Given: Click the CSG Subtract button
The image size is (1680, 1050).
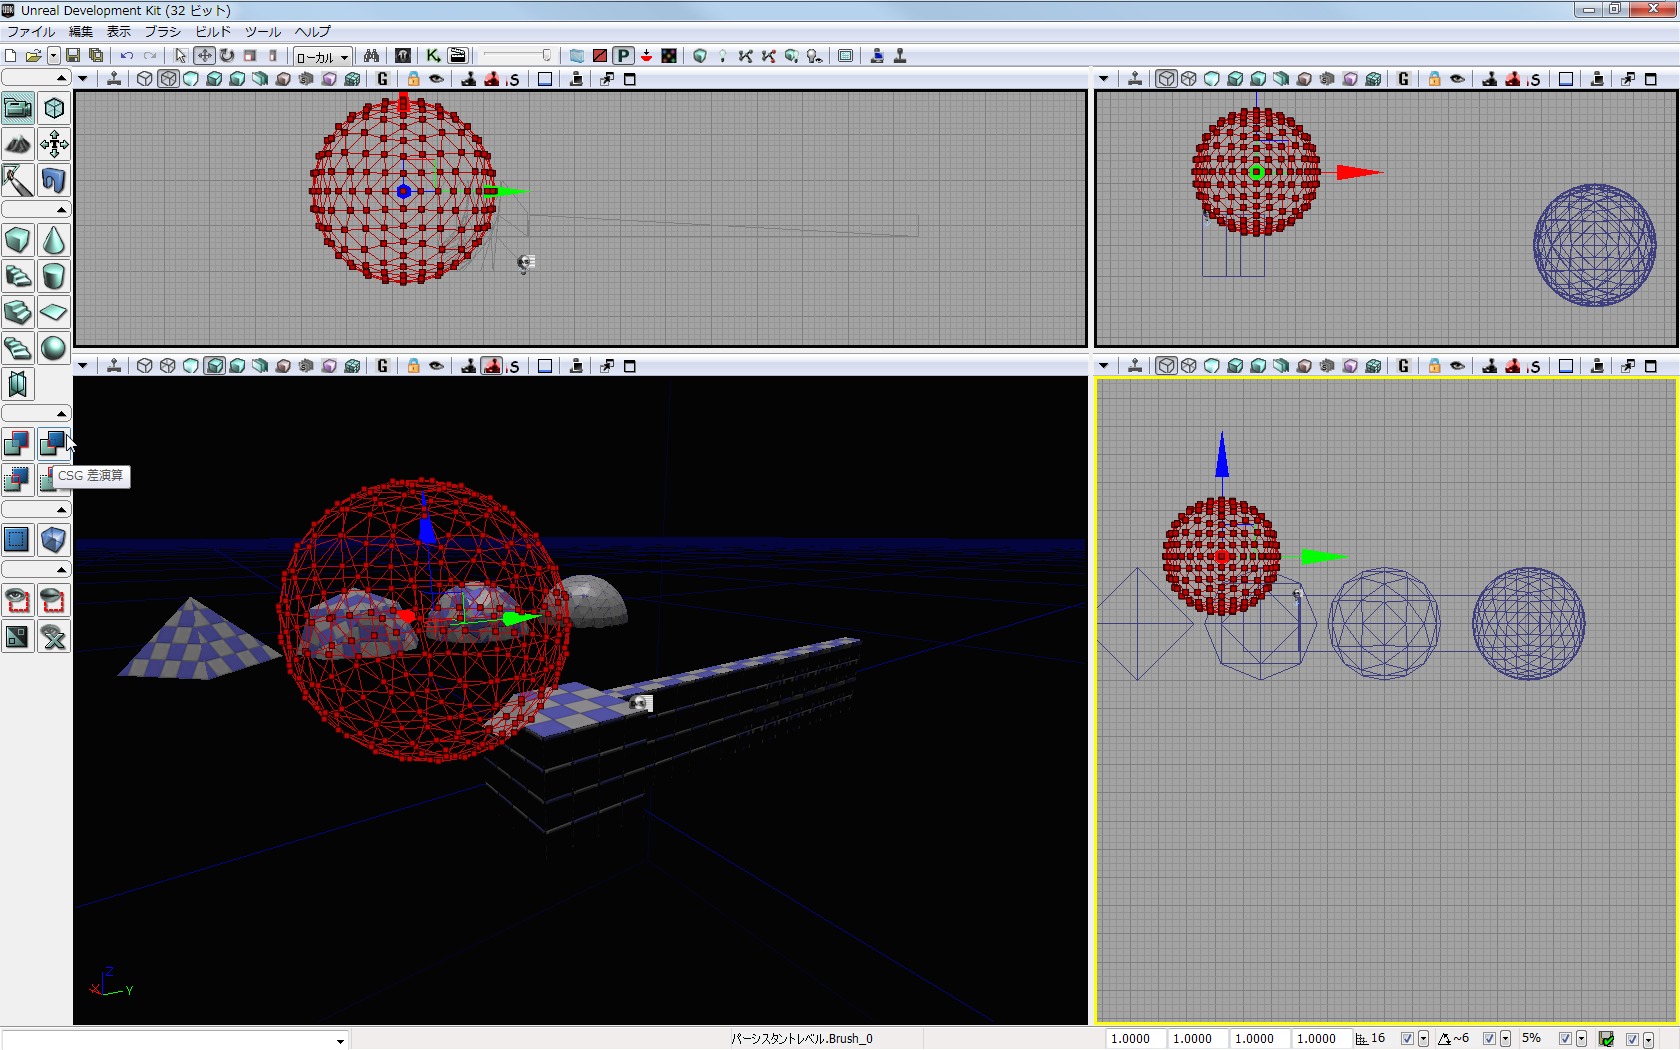Looking at the screenshot, I should [x=52, y=443].
